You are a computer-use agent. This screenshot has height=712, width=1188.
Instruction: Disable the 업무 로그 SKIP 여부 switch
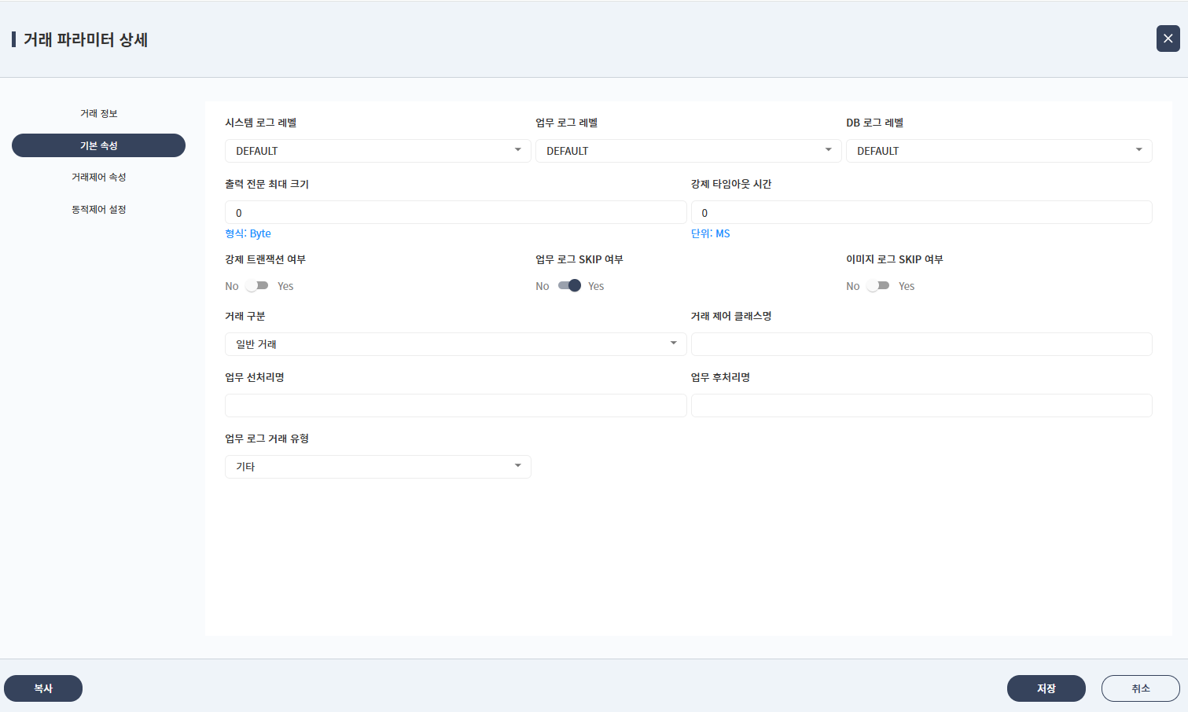[569, 286]
